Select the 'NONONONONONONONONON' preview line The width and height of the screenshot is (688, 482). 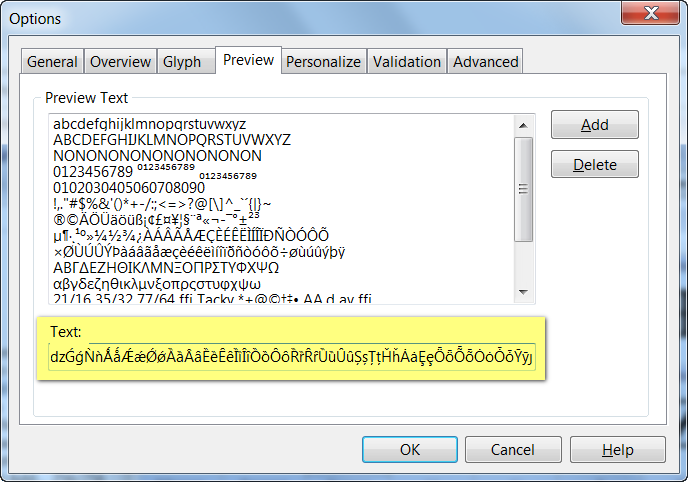[157, 156]
